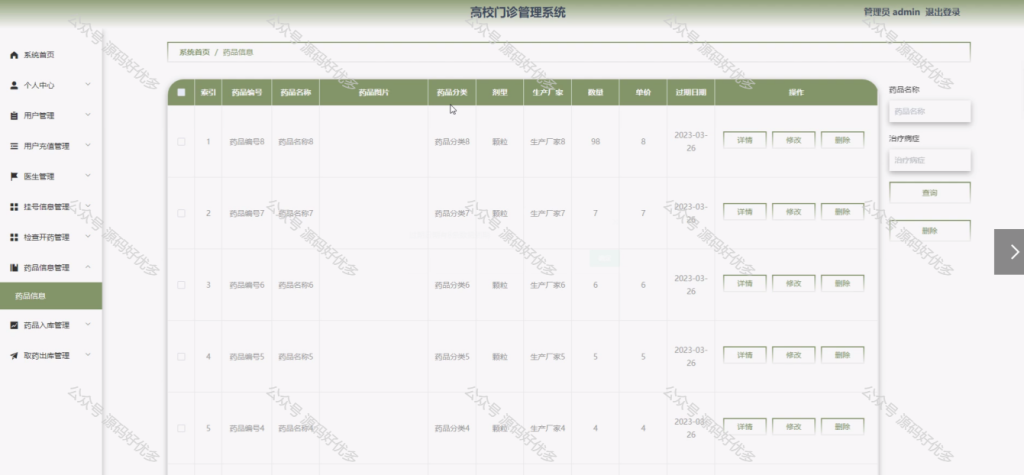Click the clipboard icon beside 用户管理

pyautogui.click(x=14, y=116)
